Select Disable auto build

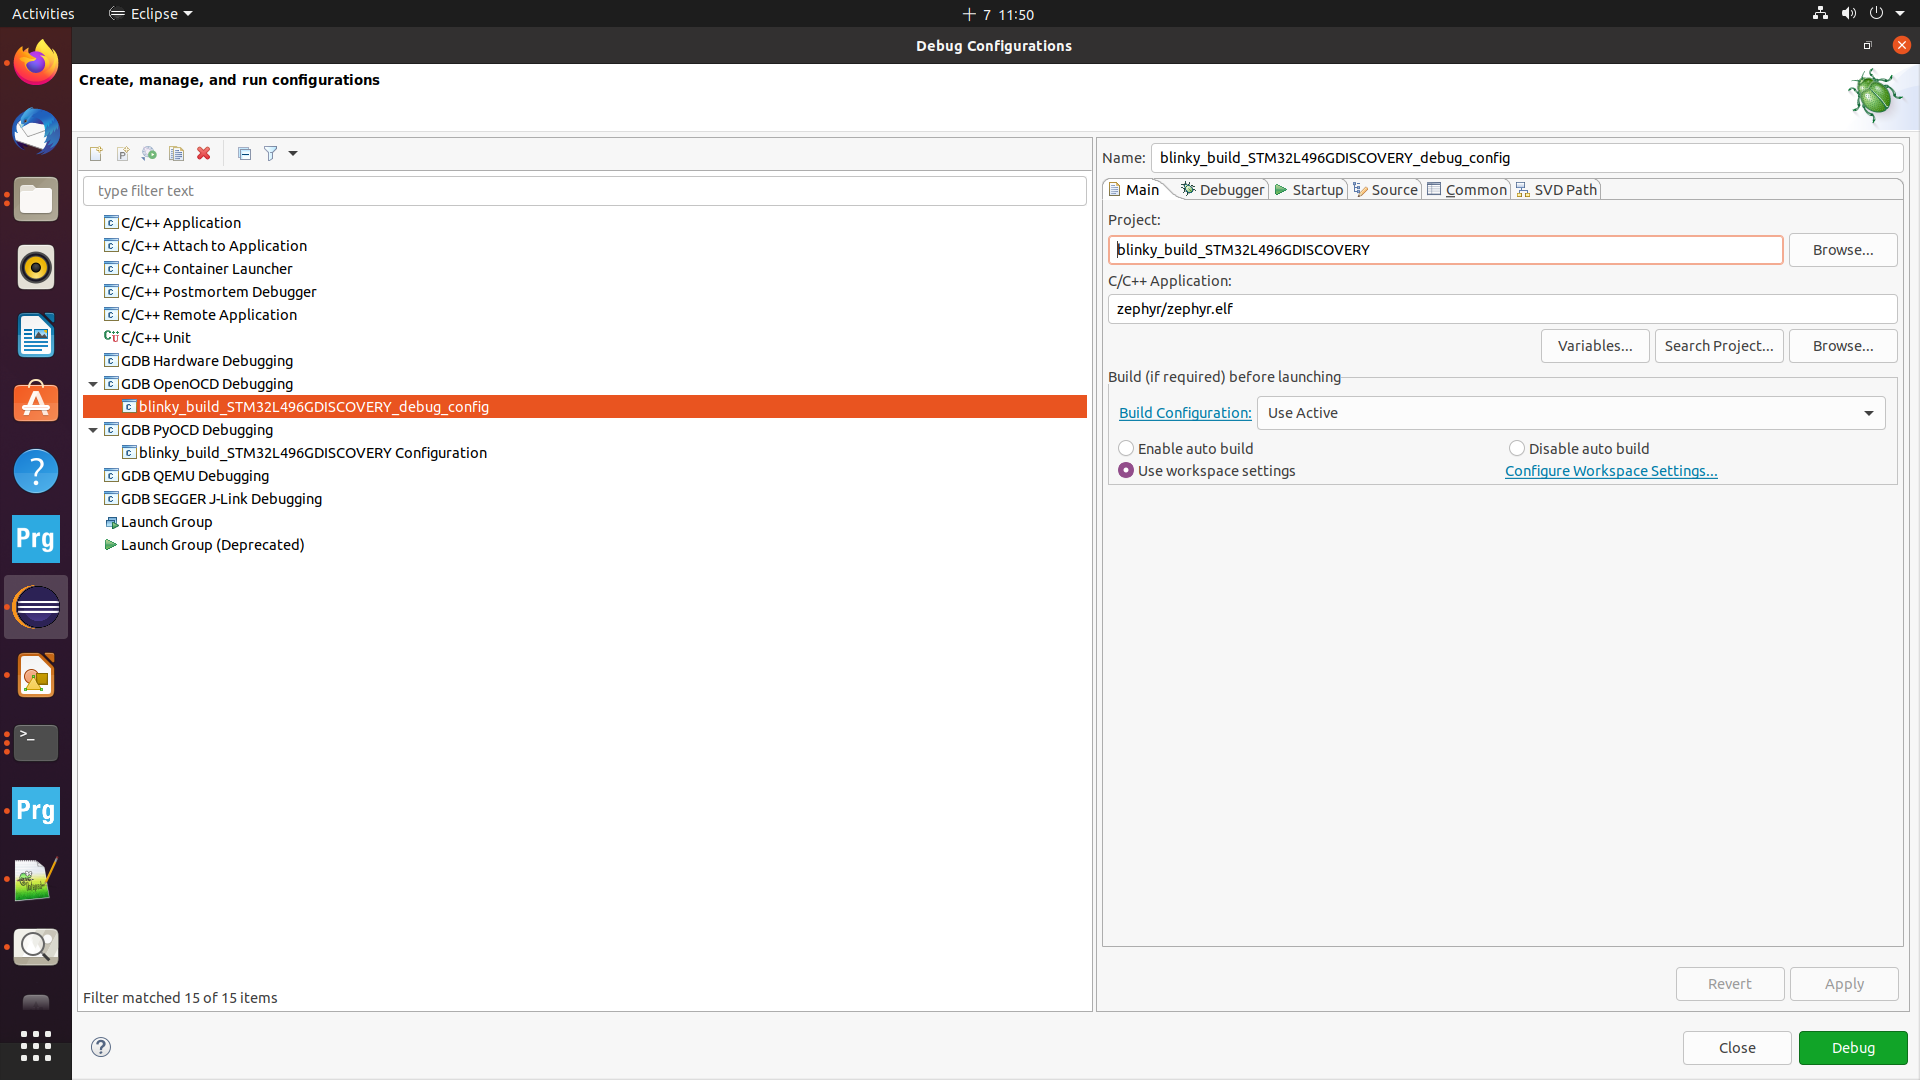1516,448
